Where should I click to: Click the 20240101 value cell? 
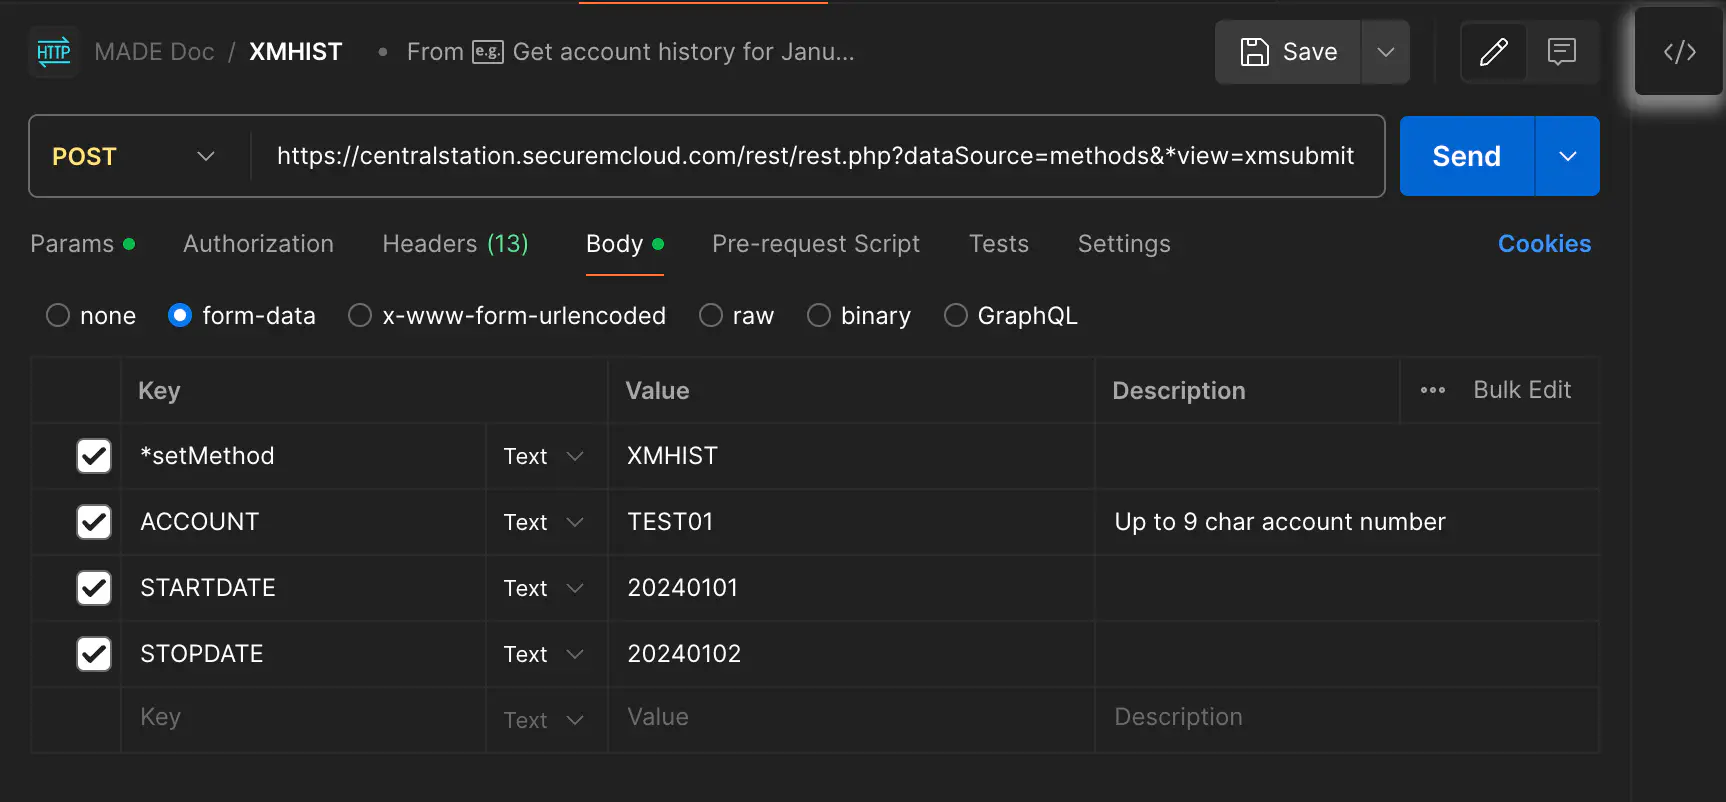tap(851, 588)
